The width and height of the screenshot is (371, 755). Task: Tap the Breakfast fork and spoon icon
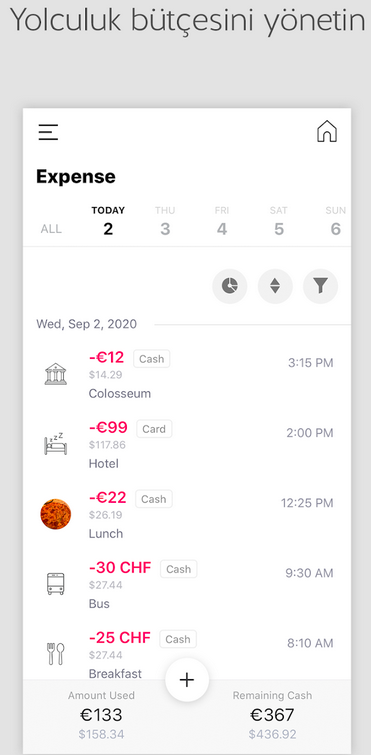pyautogui.click(x=56, y=654)
